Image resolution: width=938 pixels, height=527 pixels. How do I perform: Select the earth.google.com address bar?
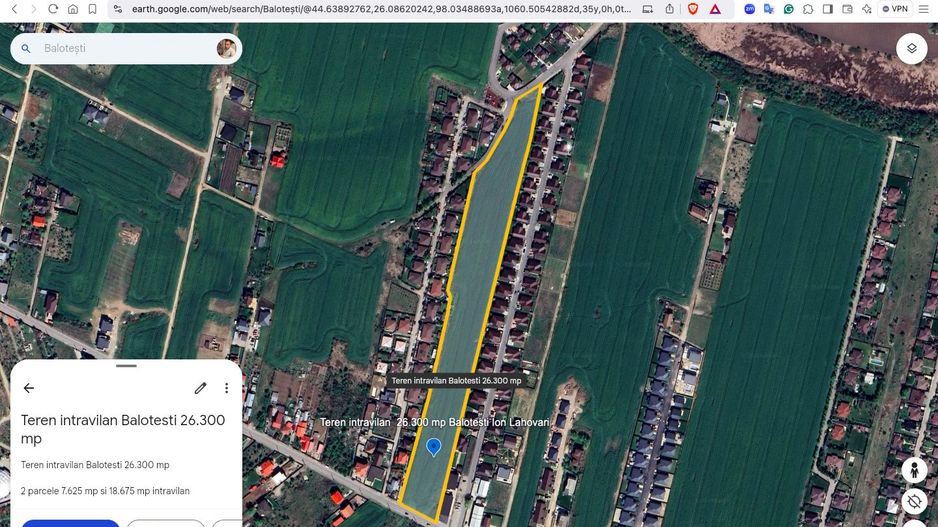coord(381,9)
